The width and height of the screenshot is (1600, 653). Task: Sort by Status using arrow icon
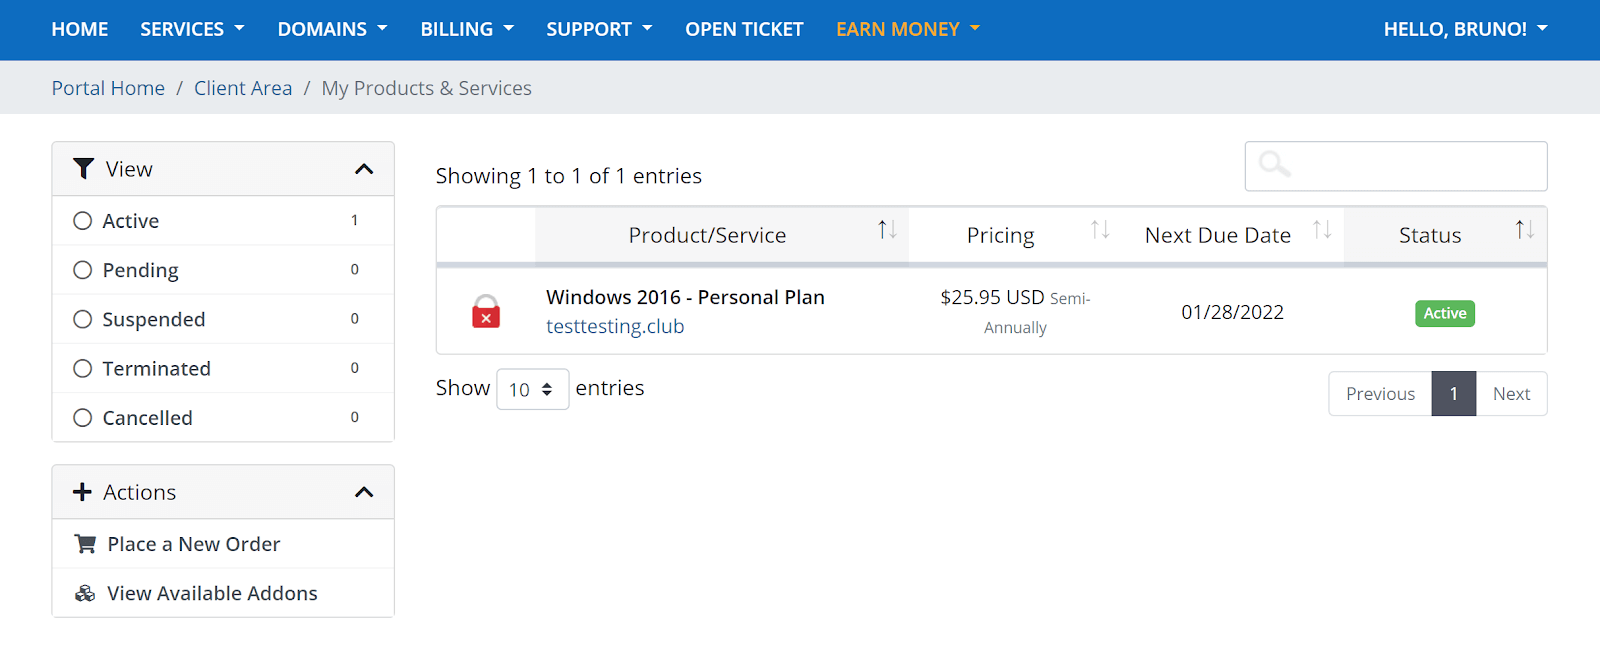click(1524, 231)
